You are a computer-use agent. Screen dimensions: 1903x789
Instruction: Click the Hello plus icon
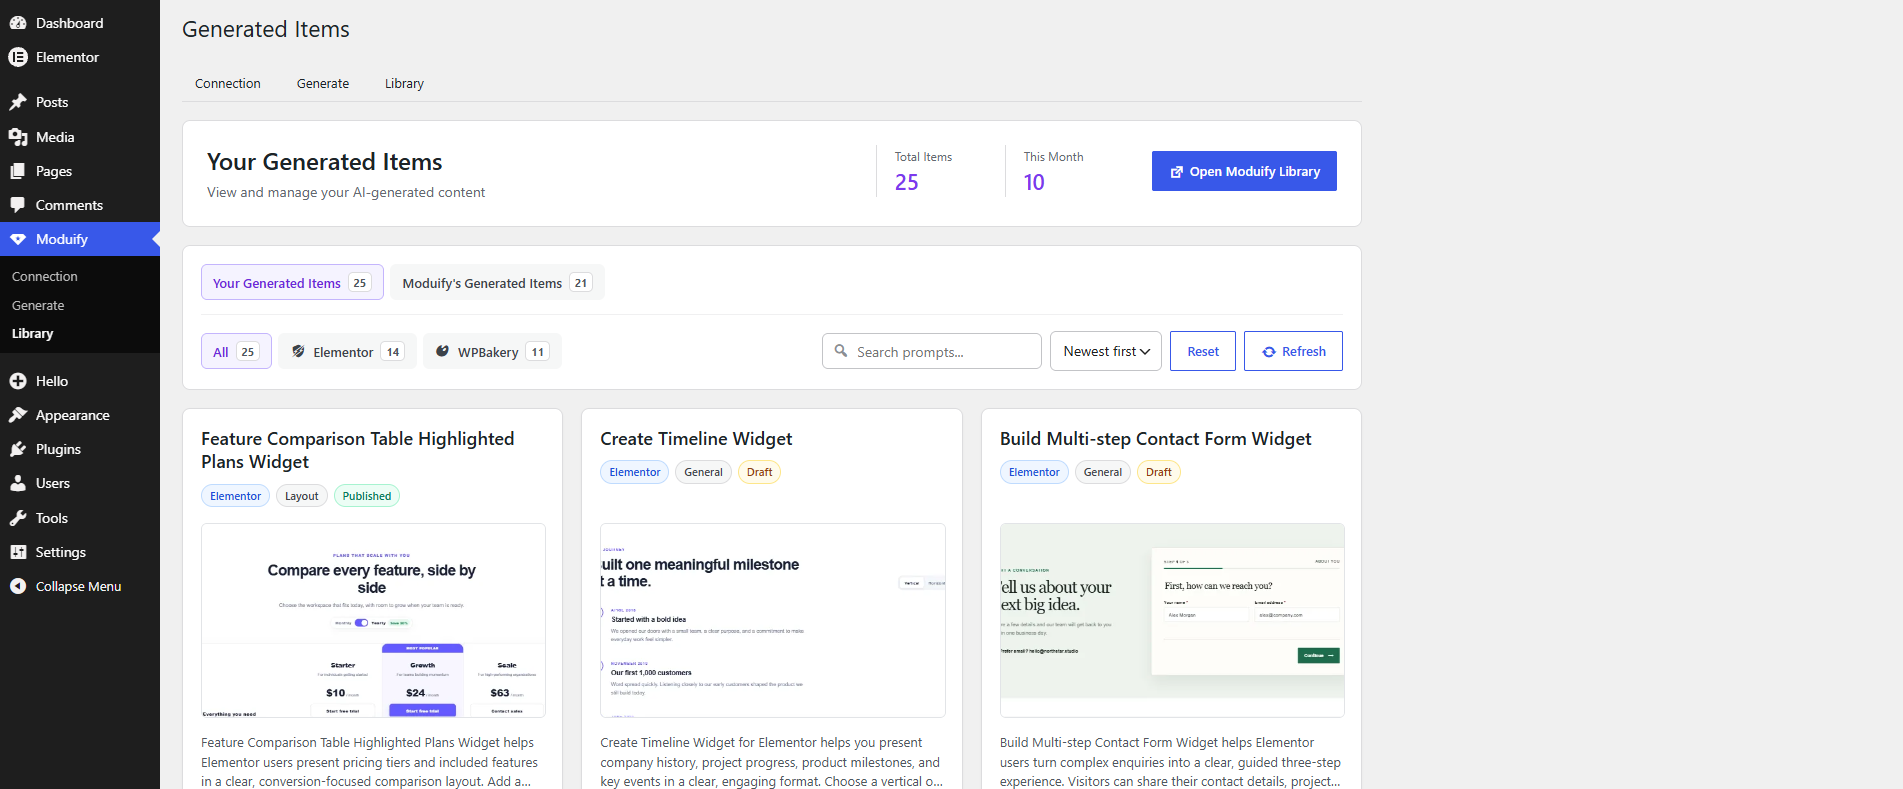tap(18, 381)
